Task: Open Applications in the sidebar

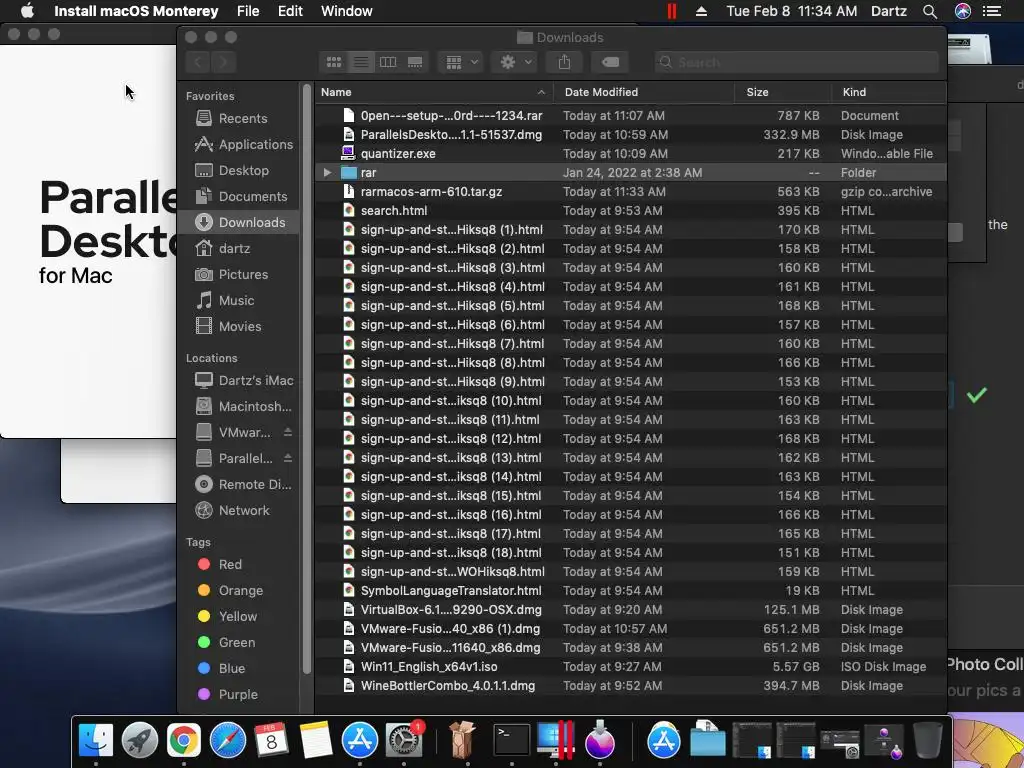Action: coord(238,144)
